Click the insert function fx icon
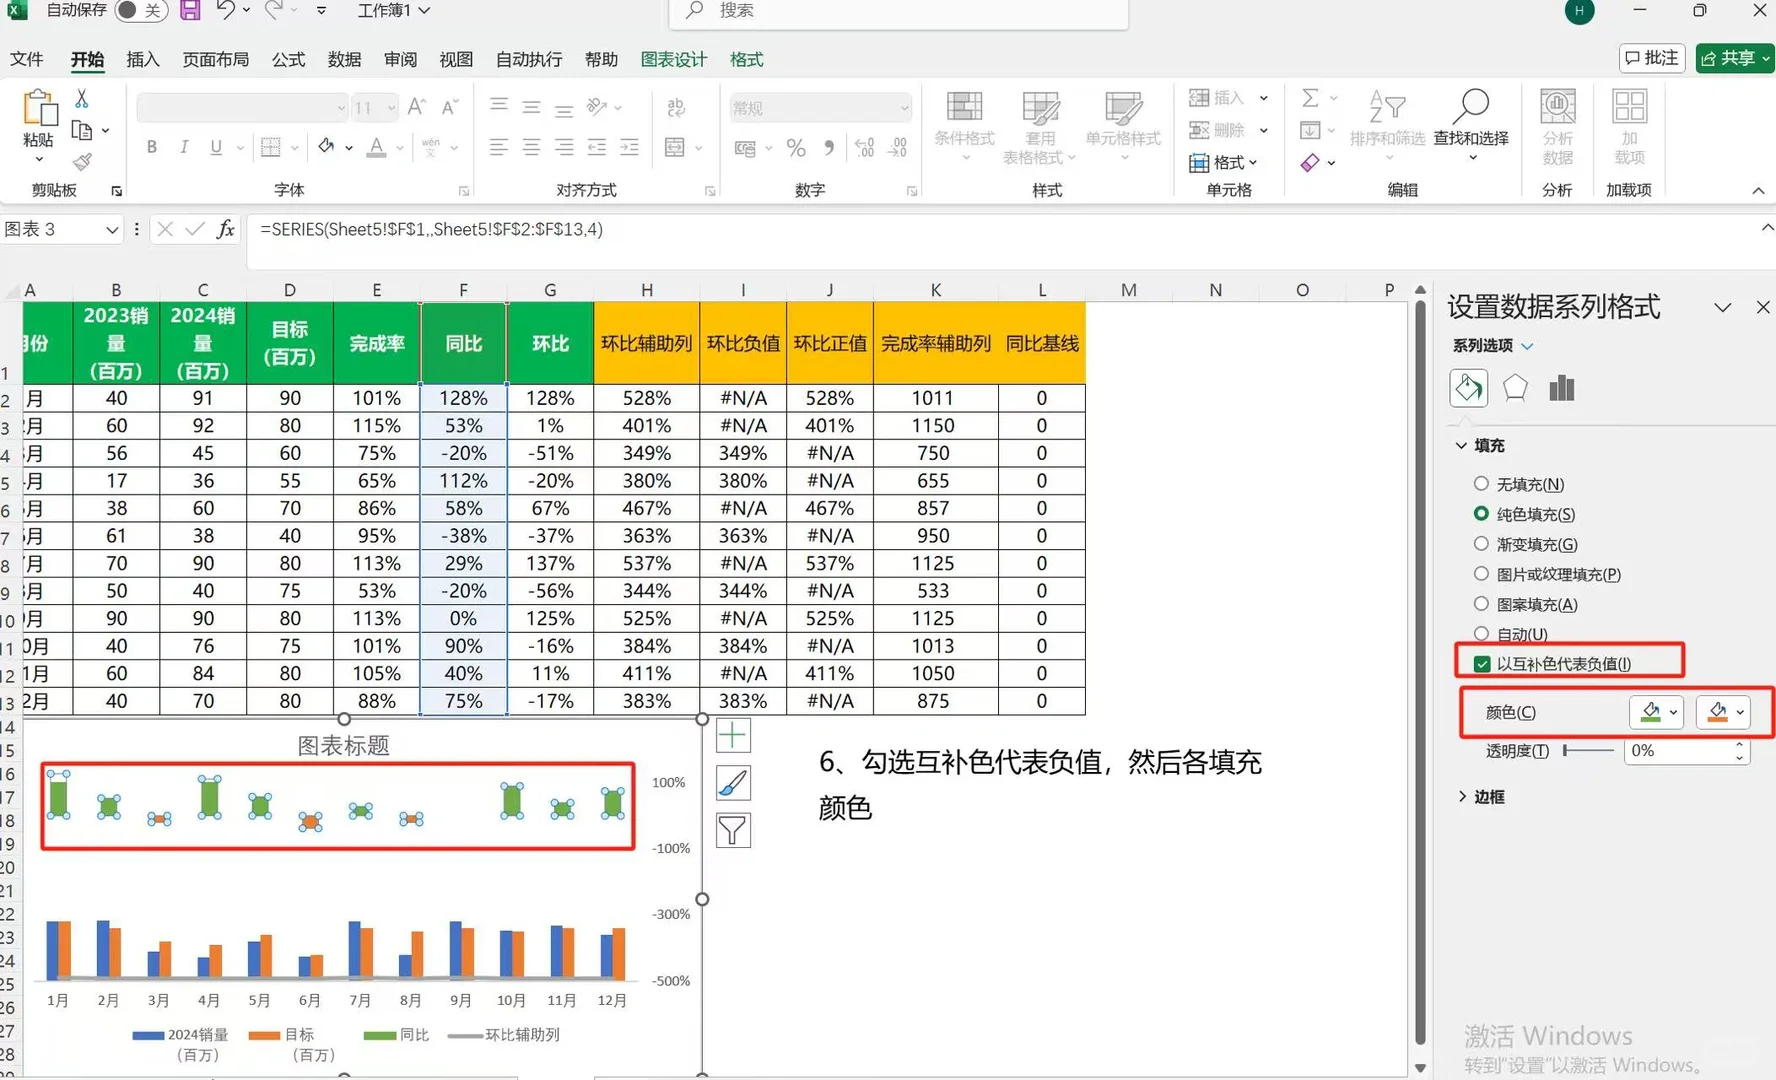Viewport: 1776px width, 1080px height. pyautogui.click(x=226, y=229)
